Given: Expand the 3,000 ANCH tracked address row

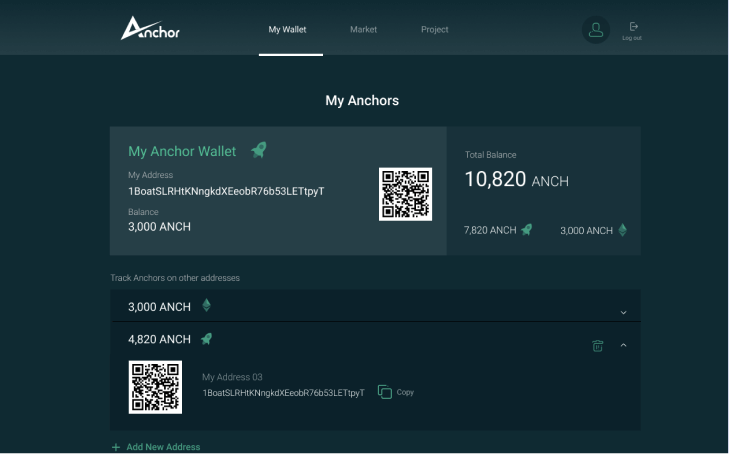Looking at the screenshot, I should [623, 313].
